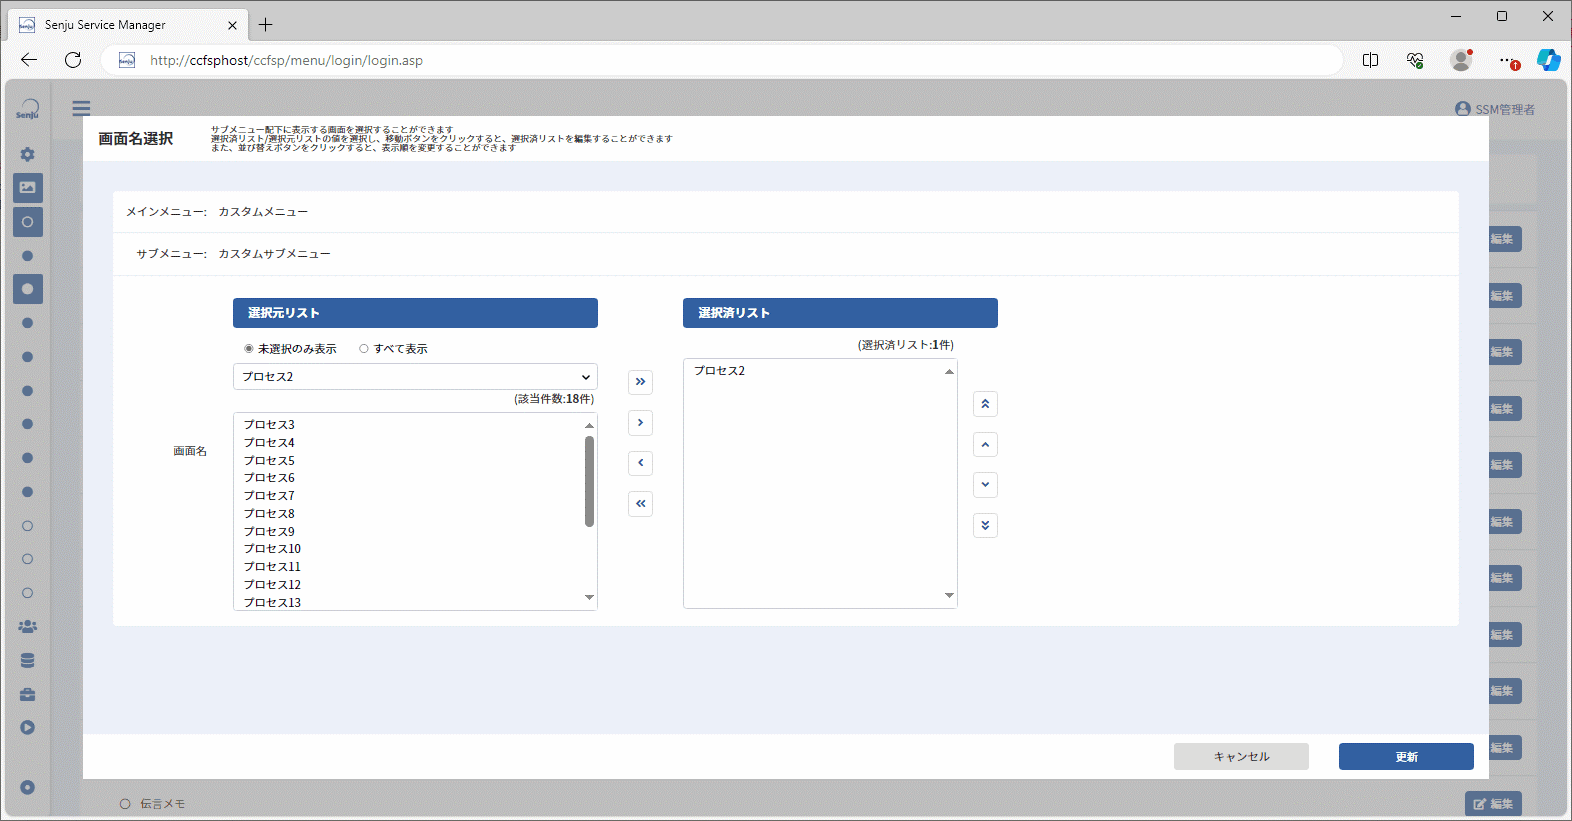
Task: Click the play circle icon in sidebar
Action: (x=28, y=727)
